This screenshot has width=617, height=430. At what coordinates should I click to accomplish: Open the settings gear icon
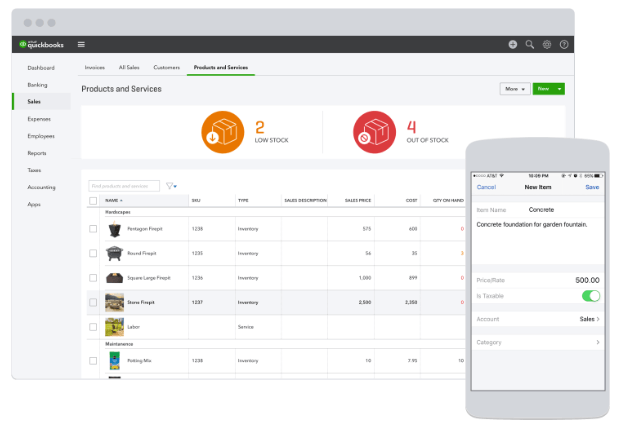coord(547,44)
